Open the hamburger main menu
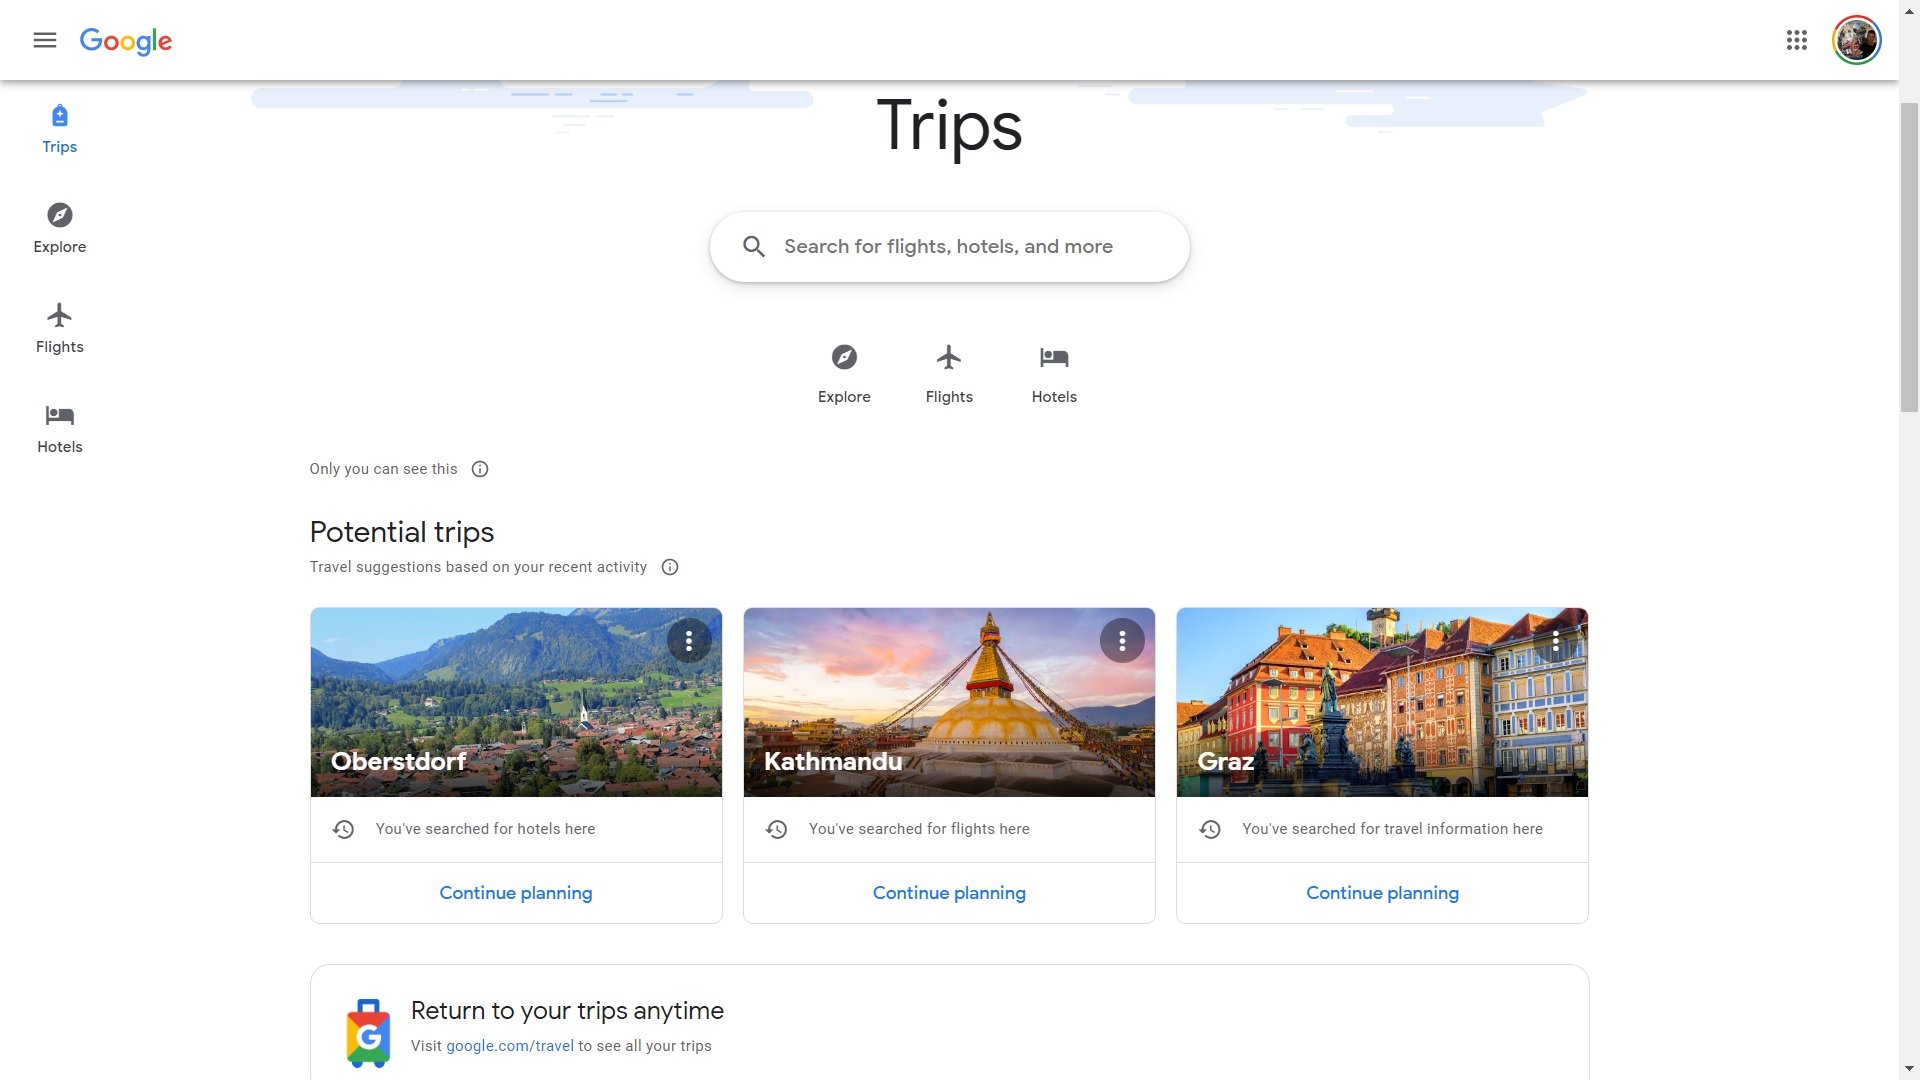Image resolution: width=1920 pixels, height=1080 pixels. [x=44, y=40]
